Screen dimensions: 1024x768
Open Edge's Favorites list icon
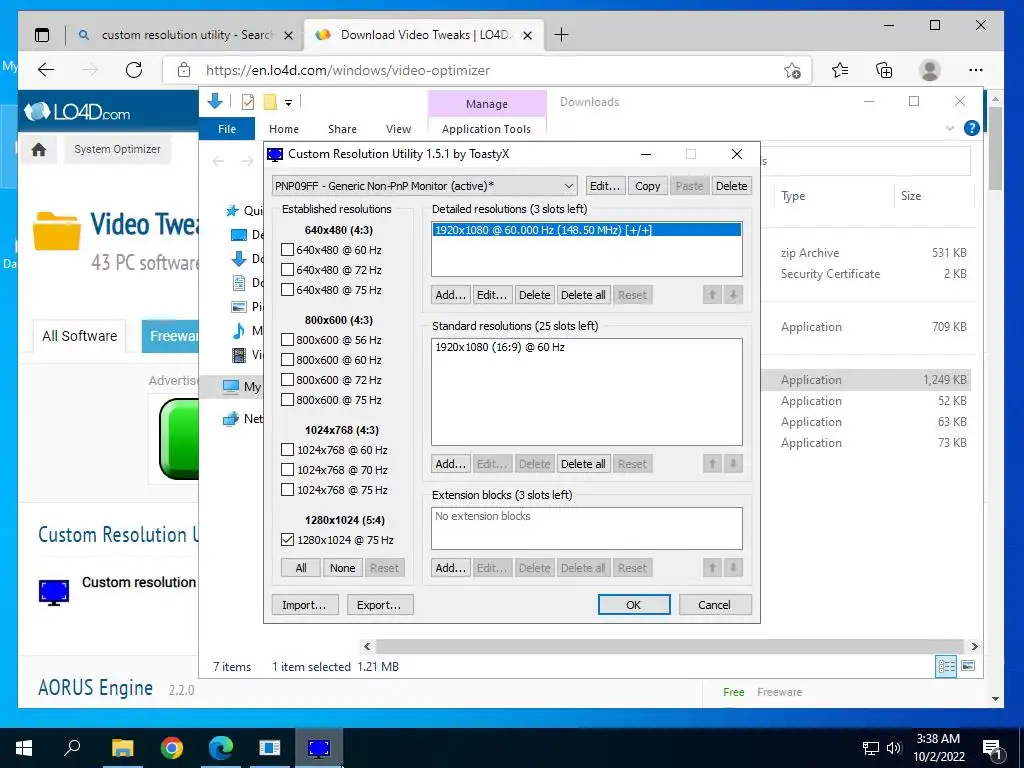tap(840, 70)
